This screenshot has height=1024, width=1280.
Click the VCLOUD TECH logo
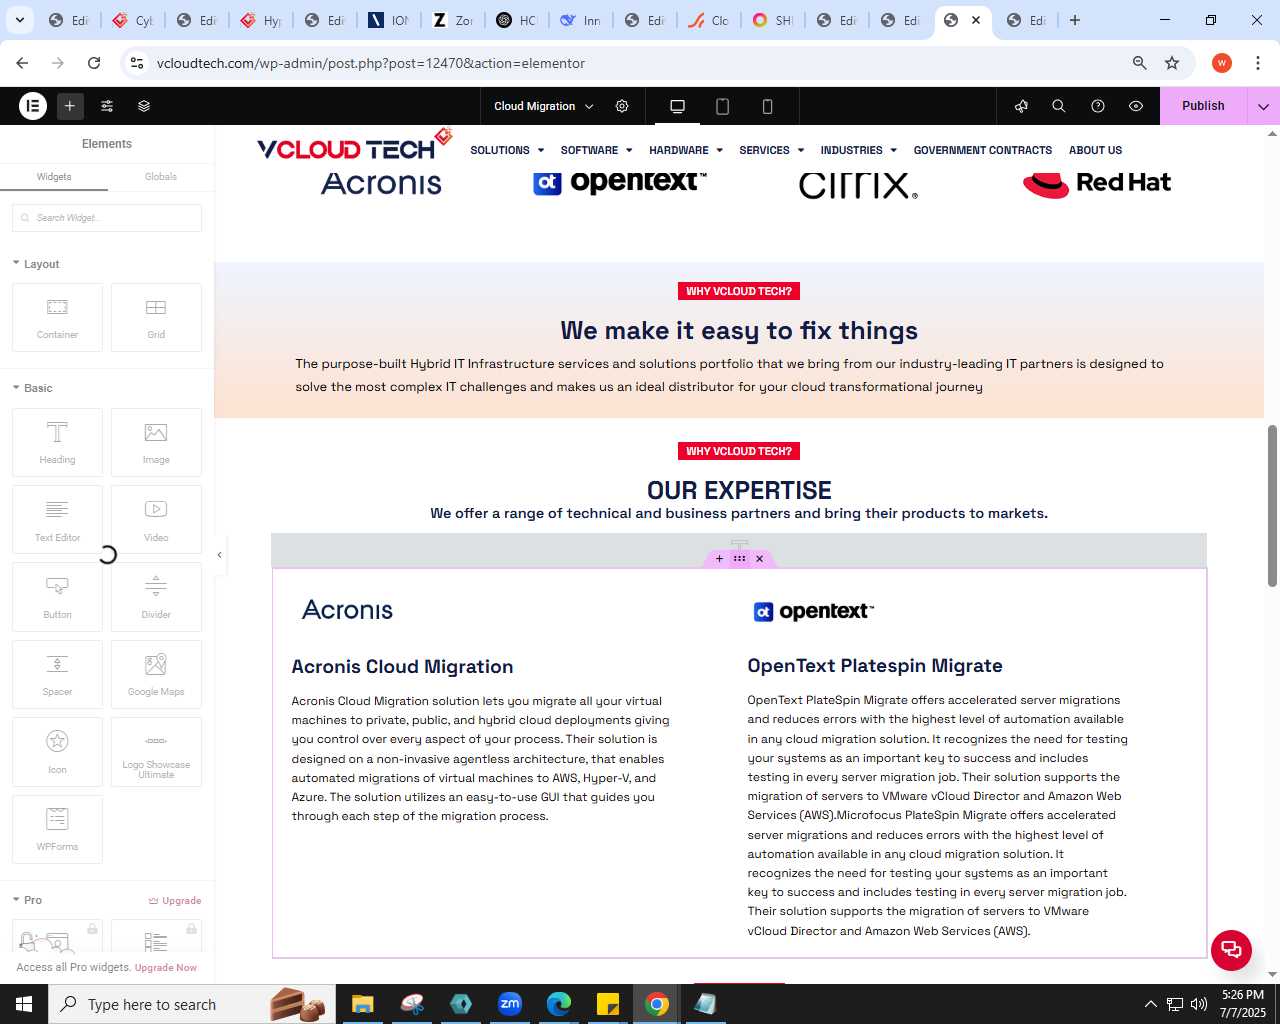(x=355, y=146)
